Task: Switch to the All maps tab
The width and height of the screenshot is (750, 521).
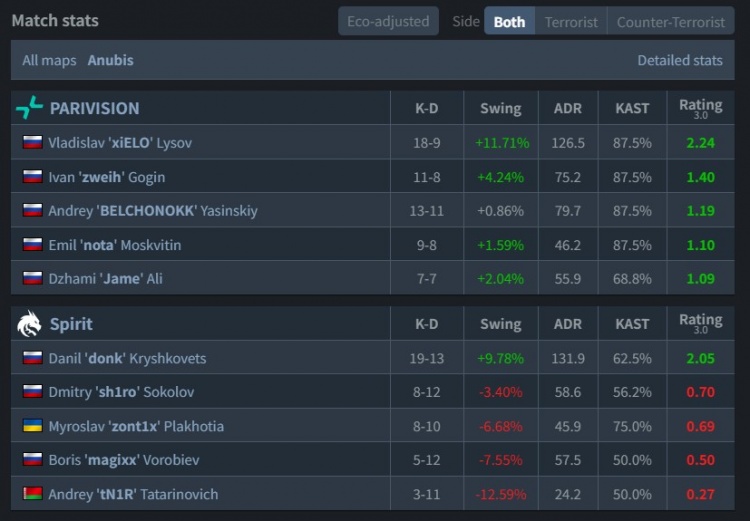Action: tap(50, 60)
